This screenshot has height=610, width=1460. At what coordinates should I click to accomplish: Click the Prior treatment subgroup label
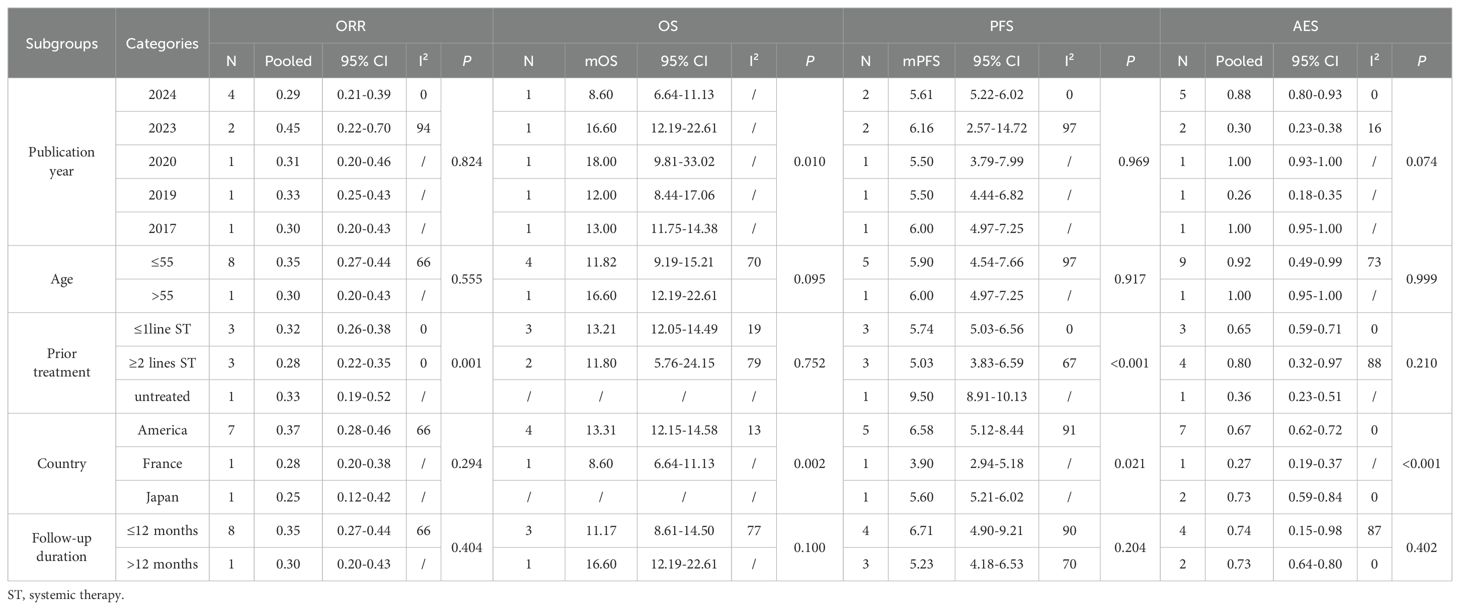pyautogui.click(x=60, y=363)
